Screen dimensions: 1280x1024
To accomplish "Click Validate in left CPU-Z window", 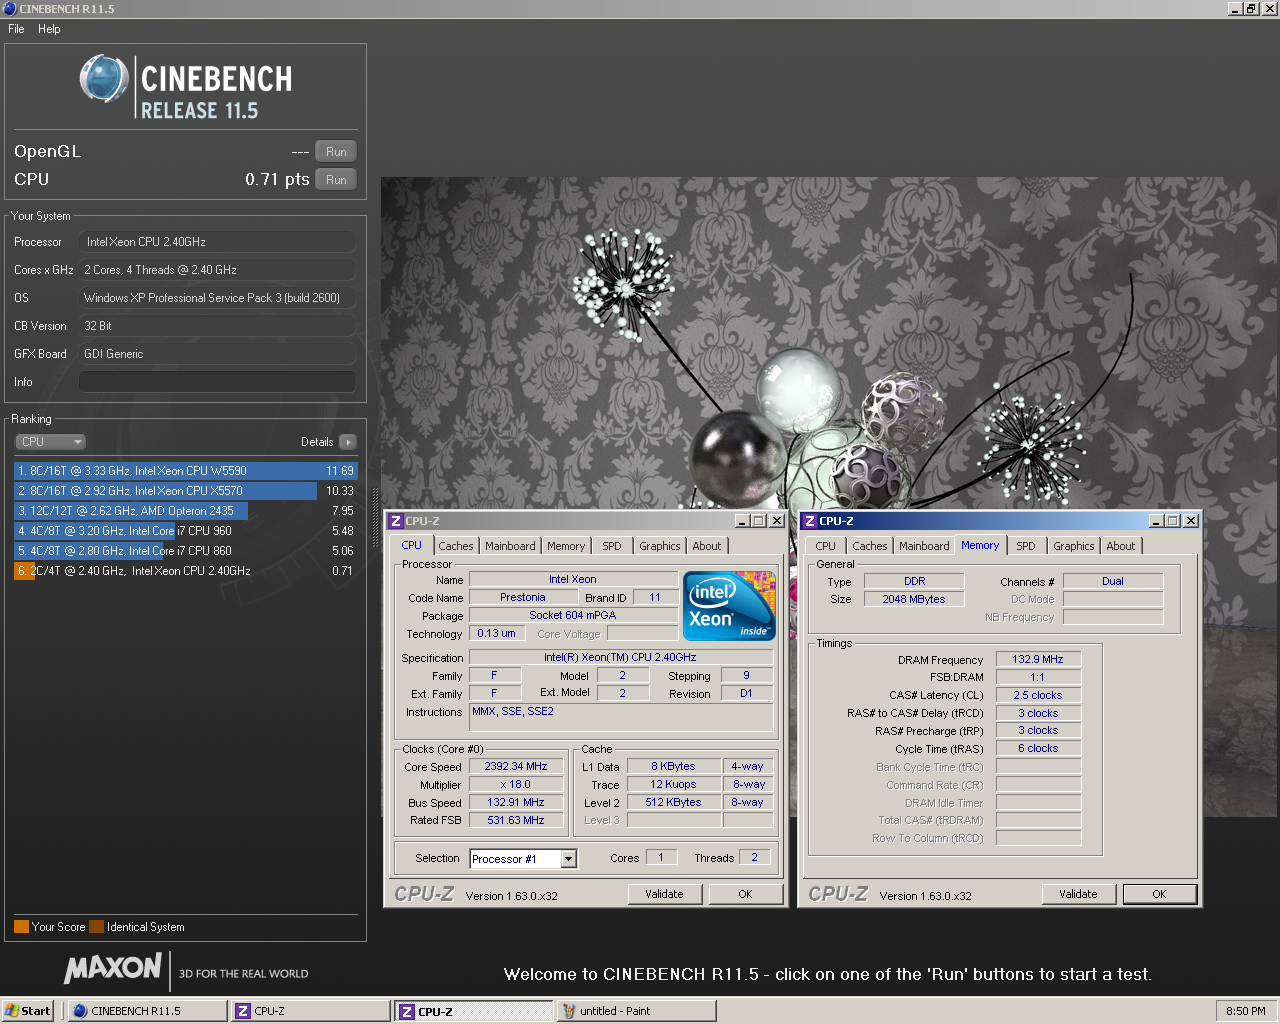I will (x=665, y=895).
